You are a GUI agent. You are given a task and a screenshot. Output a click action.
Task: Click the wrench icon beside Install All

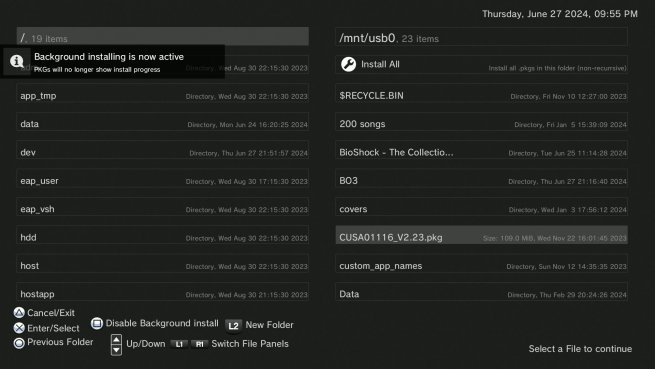point(348,64)
